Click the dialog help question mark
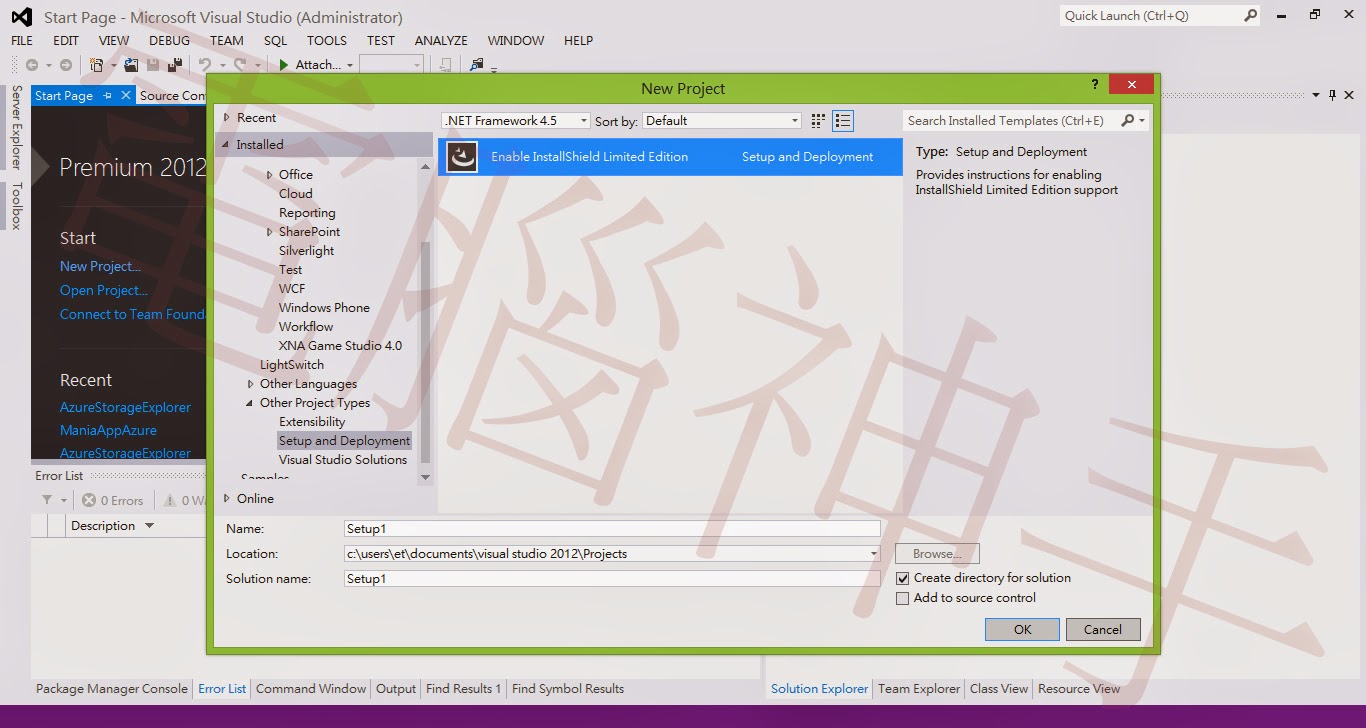The width and height of the screenshot is (1366, 728). point(1095,85)
